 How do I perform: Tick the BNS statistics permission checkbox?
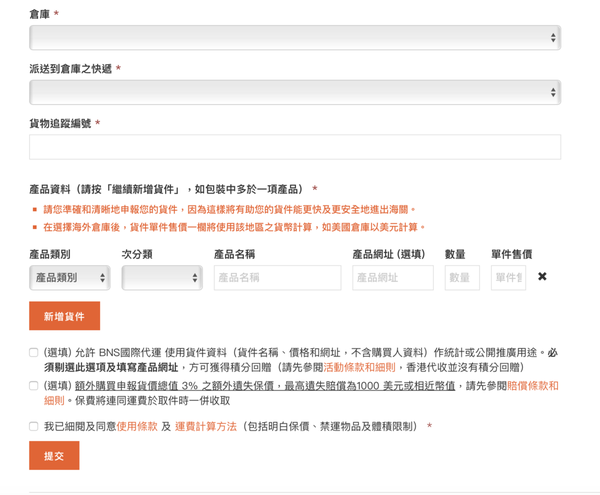[x=34, y=352]
